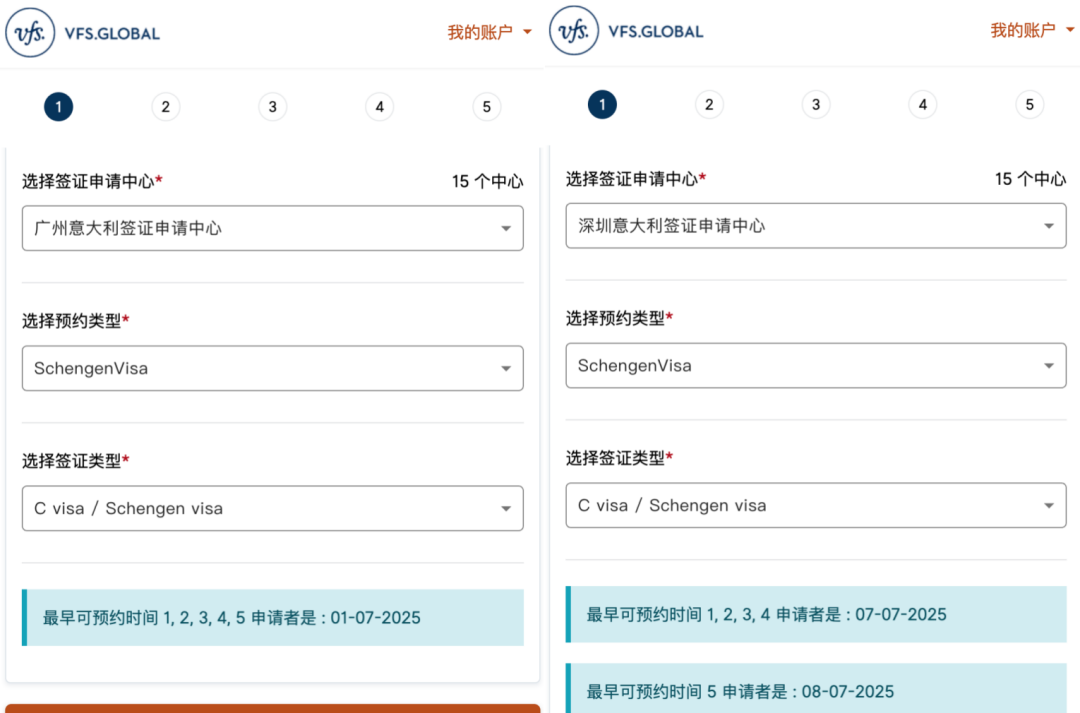1080x713 pixels.
Task: Select step 1 circle in the left progress bar
Action: (58, 106)
